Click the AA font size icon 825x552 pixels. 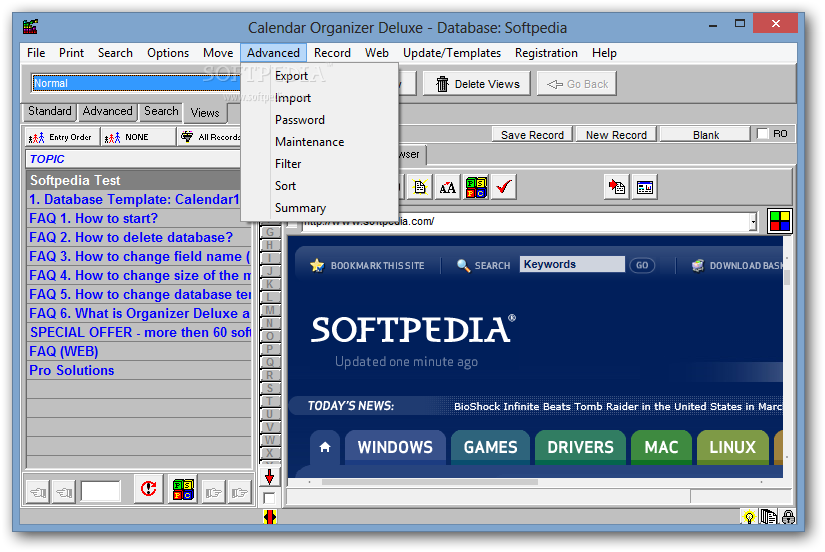448,187
